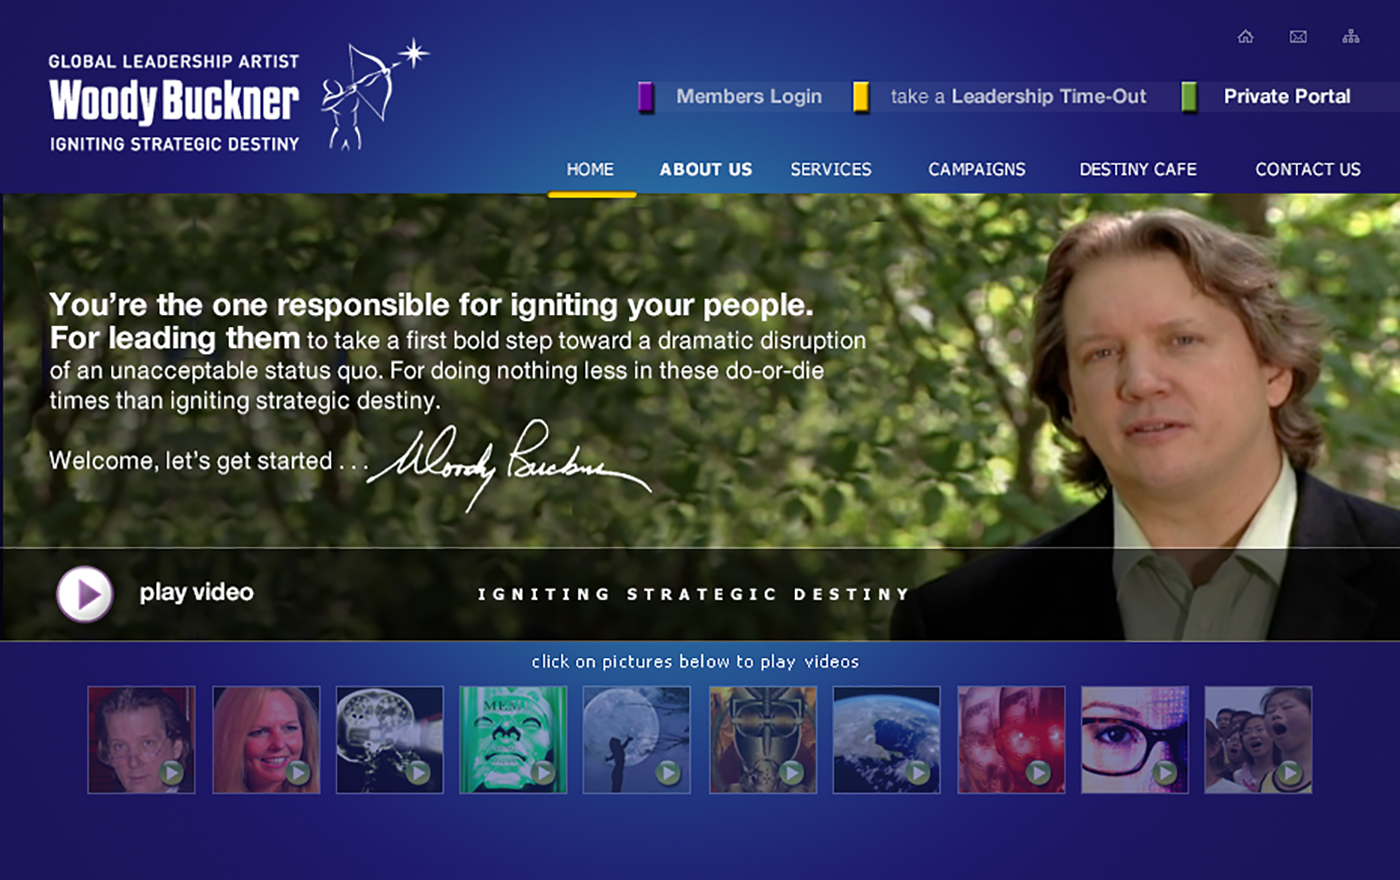Open the ABOUT US menu
The height and width of the screenshot is (880, 1400).
pyautogui.click(x=706, y=170)
